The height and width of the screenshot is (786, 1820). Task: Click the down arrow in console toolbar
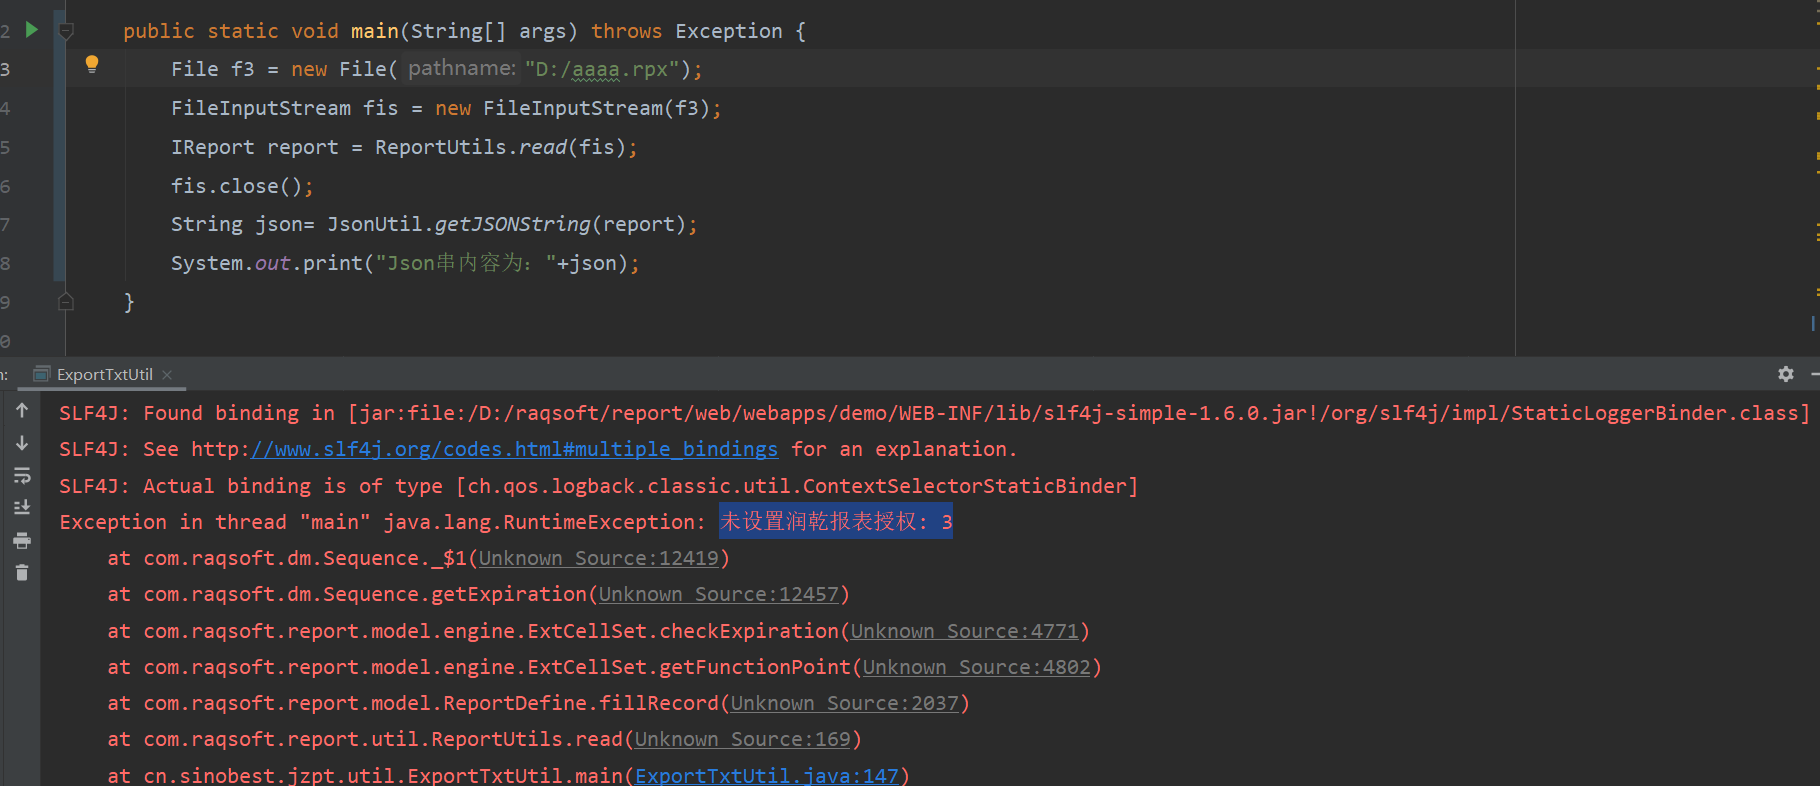[22, 443]
